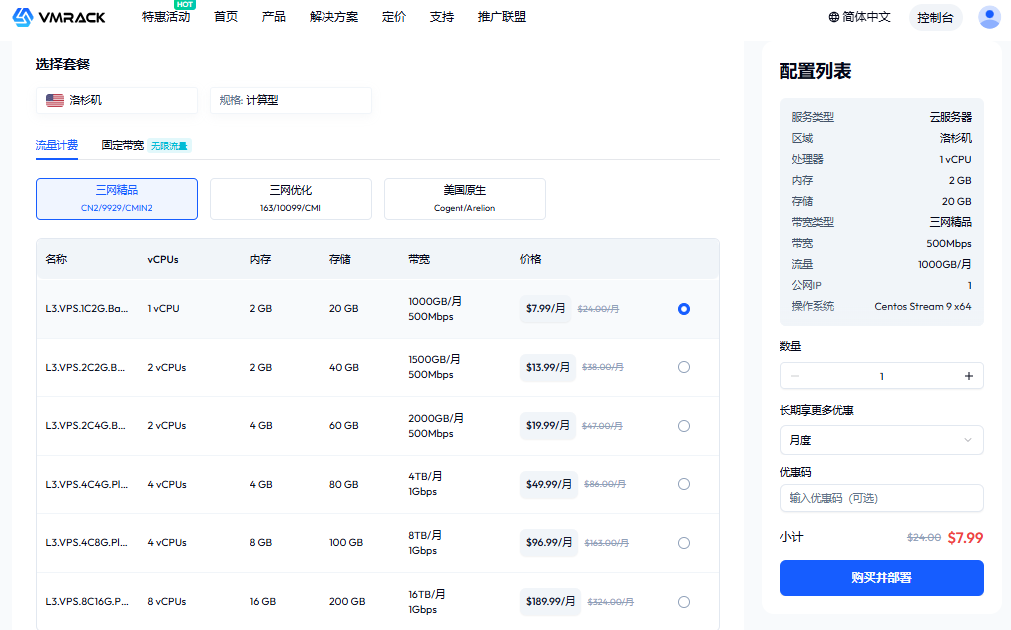This screenshot has height=630, width=1011.
Task: Select the 三网优化 163/10099/CMI option
Action: (x=290, y=198)
